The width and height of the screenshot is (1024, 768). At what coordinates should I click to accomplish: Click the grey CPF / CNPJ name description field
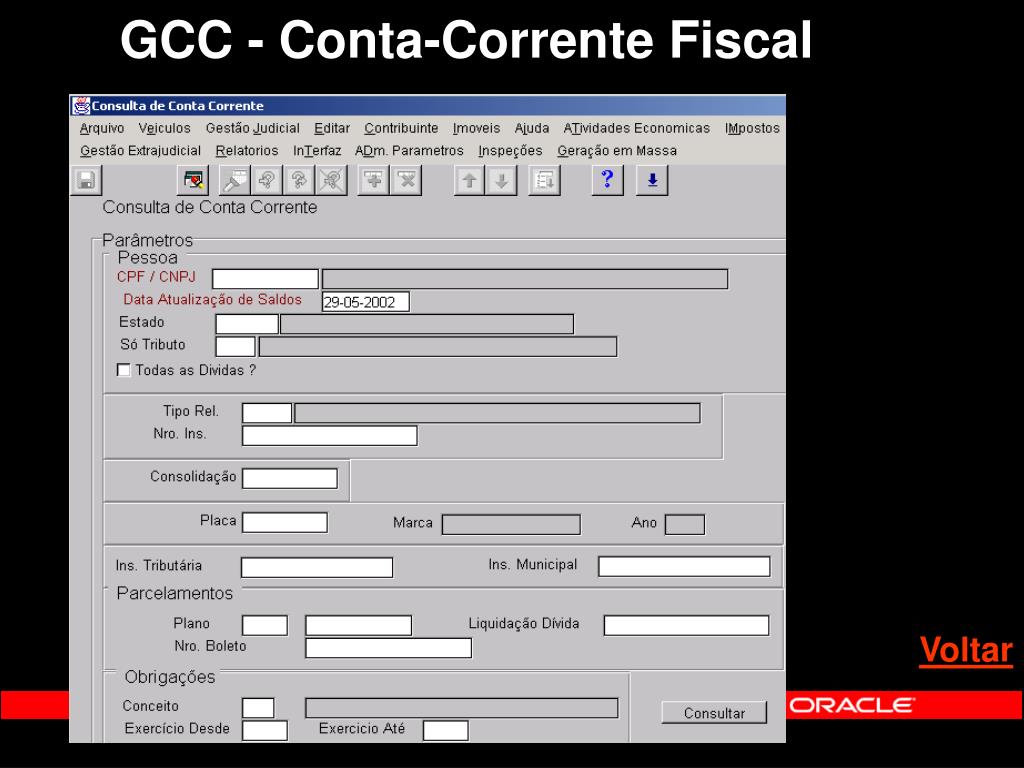point(525,279)
